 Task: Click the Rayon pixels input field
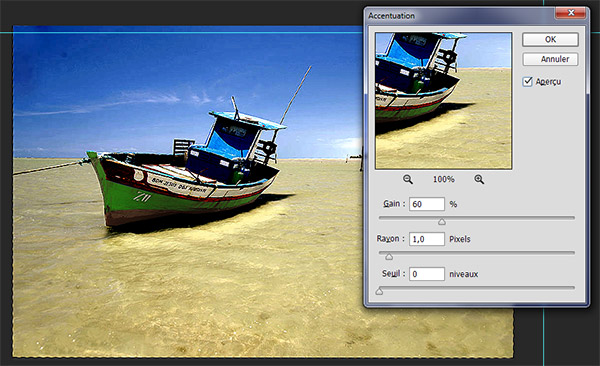[x=427, y=239]
